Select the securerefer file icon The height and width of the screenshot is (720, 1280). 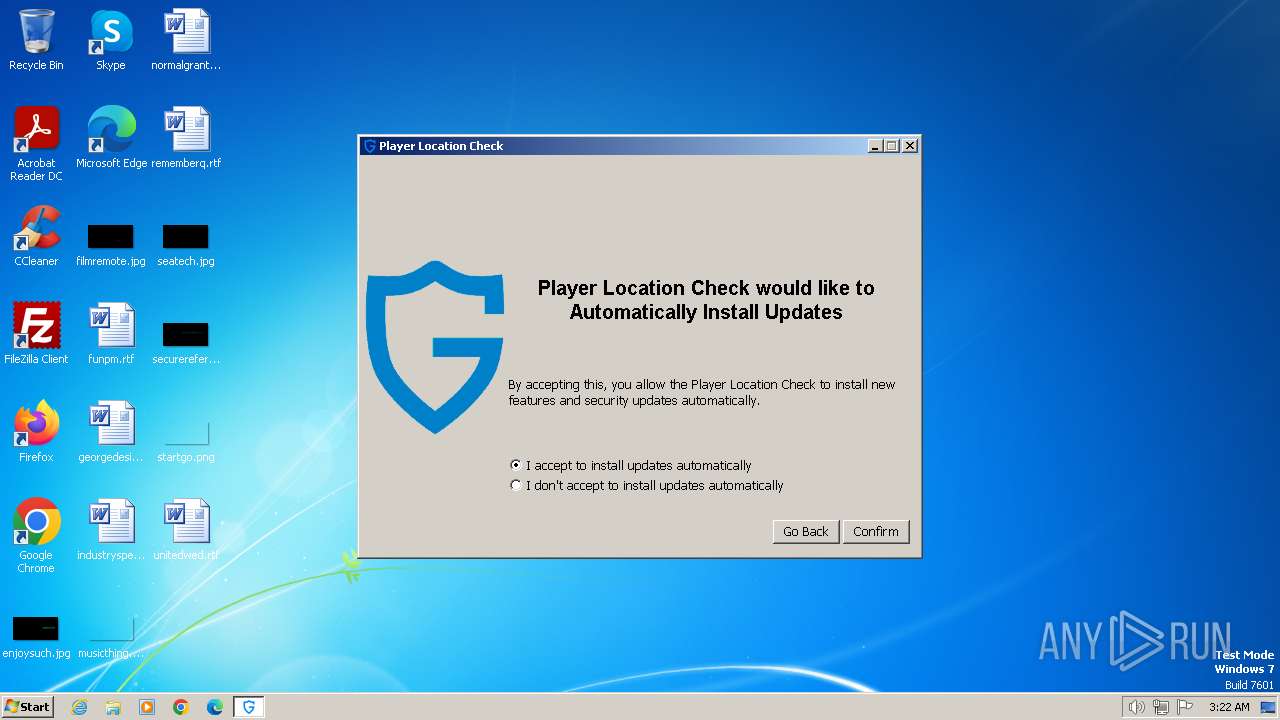point(186,342)
